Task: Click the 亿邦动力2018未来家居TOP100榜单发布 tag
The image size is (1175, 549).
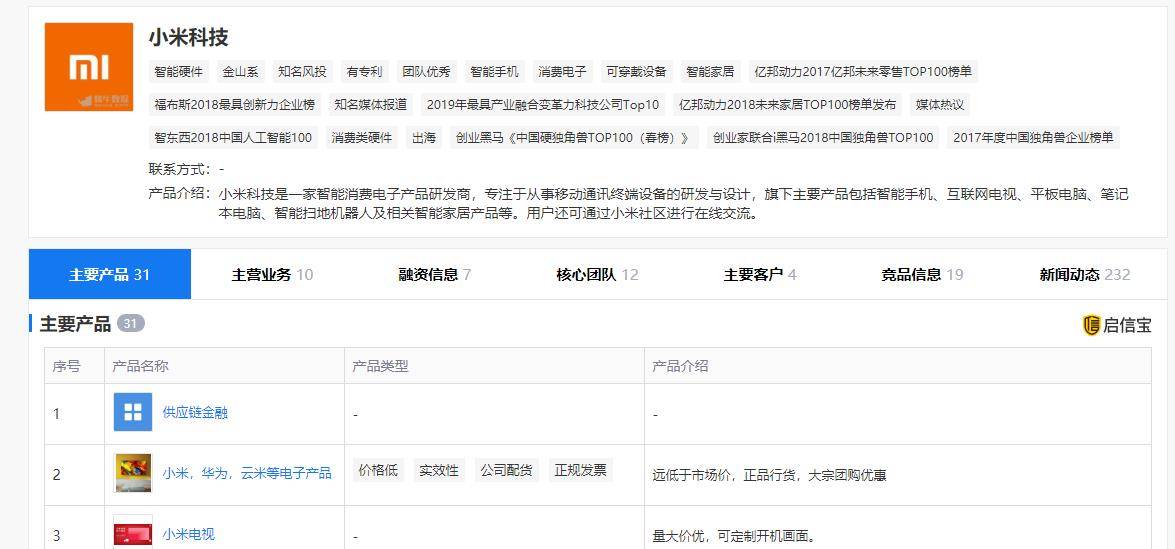Action: pyautogui.click(x=787, y=105)
